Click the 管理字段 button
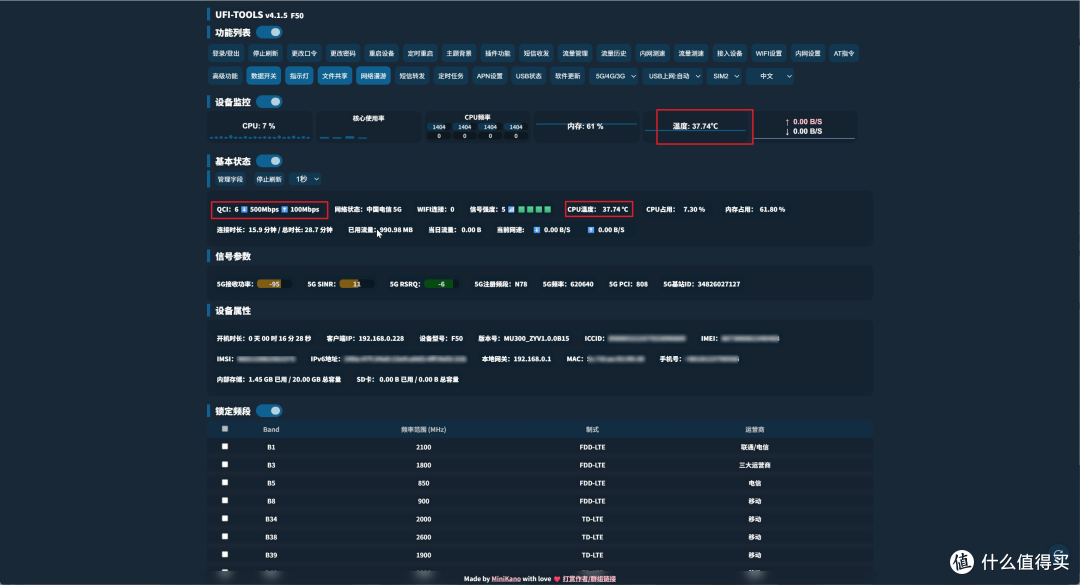1080x585 pixels. click(230, 179)
